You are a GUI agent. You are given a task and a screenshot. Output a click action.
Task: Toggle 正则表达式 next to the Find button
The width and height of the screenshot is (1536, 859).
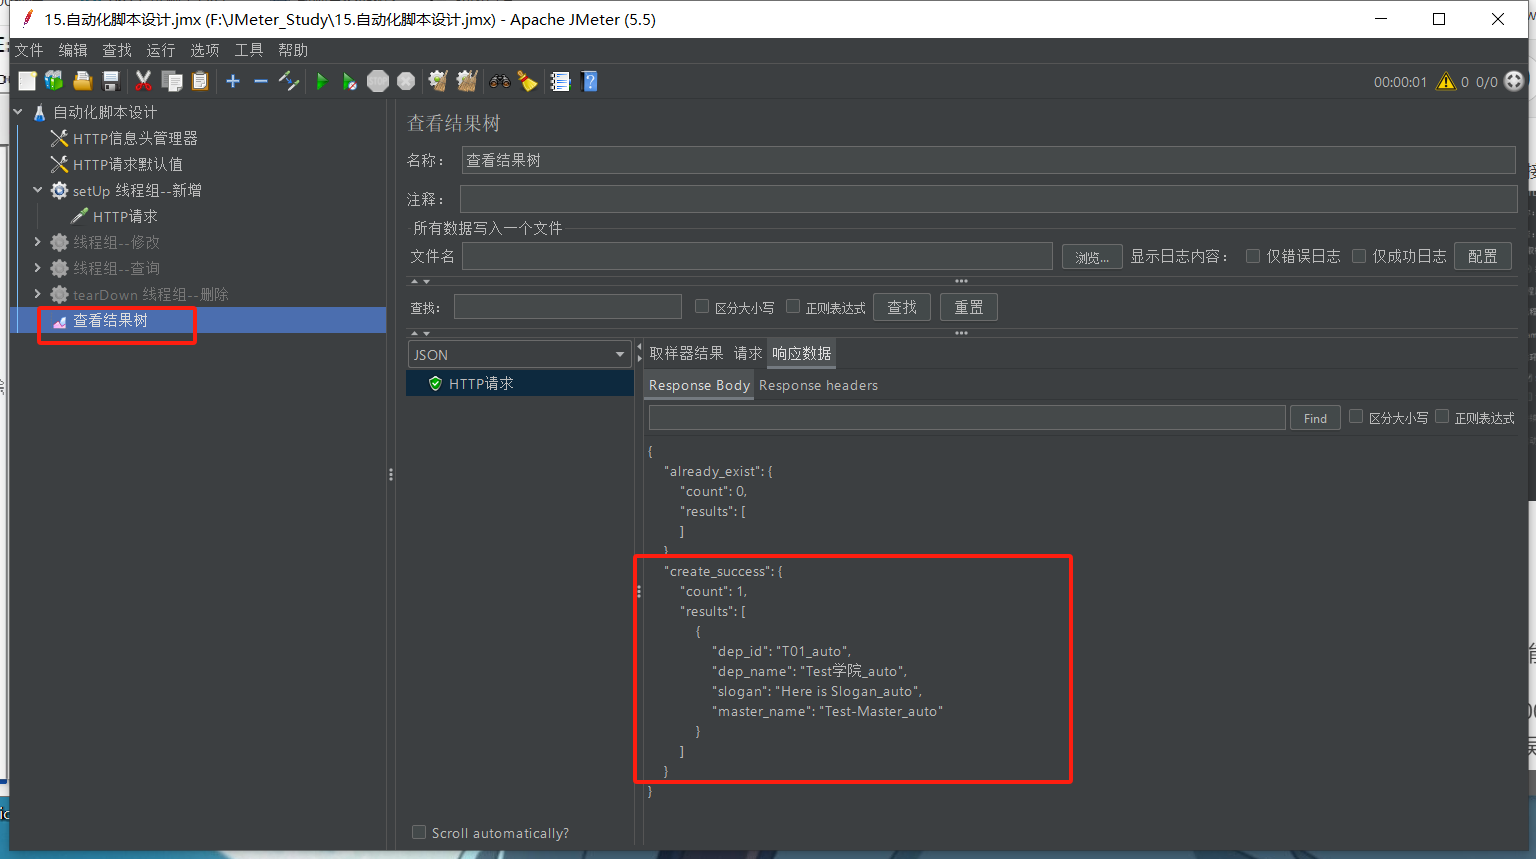pyautogui.click(x=1442, y=417)
